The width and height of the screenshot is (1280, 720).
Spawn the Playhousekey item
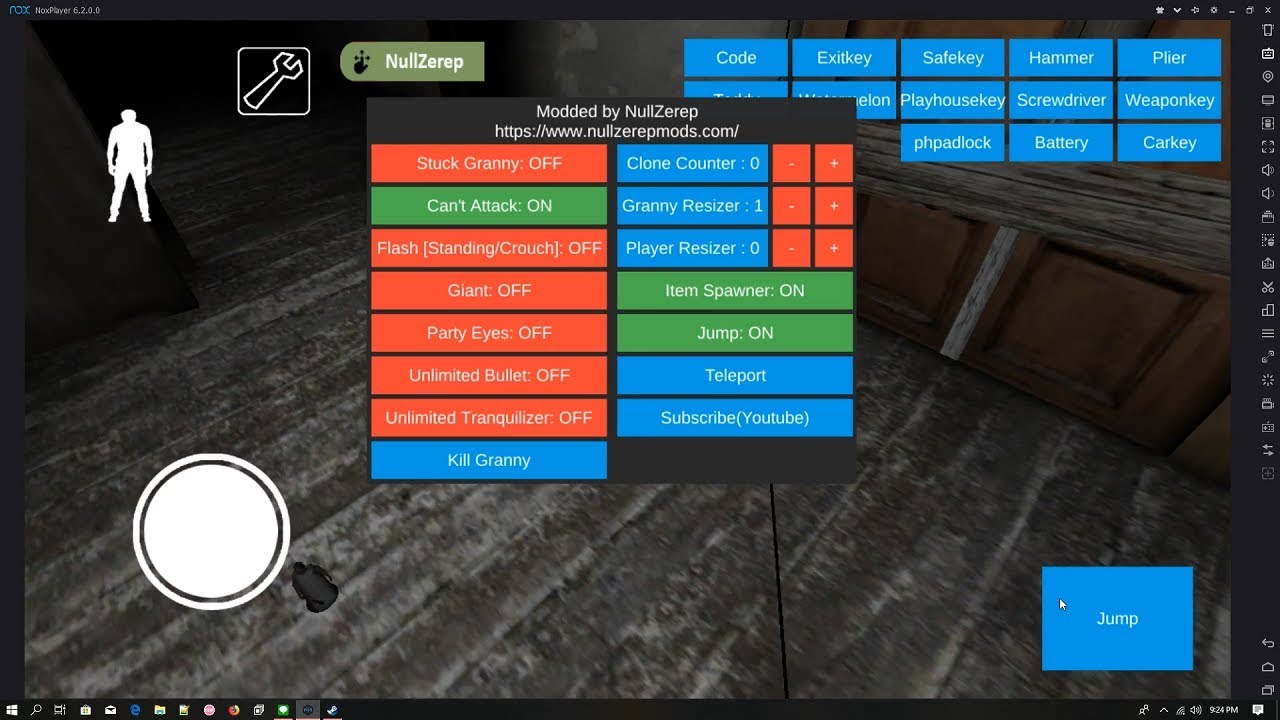click(x=953, y=100)
